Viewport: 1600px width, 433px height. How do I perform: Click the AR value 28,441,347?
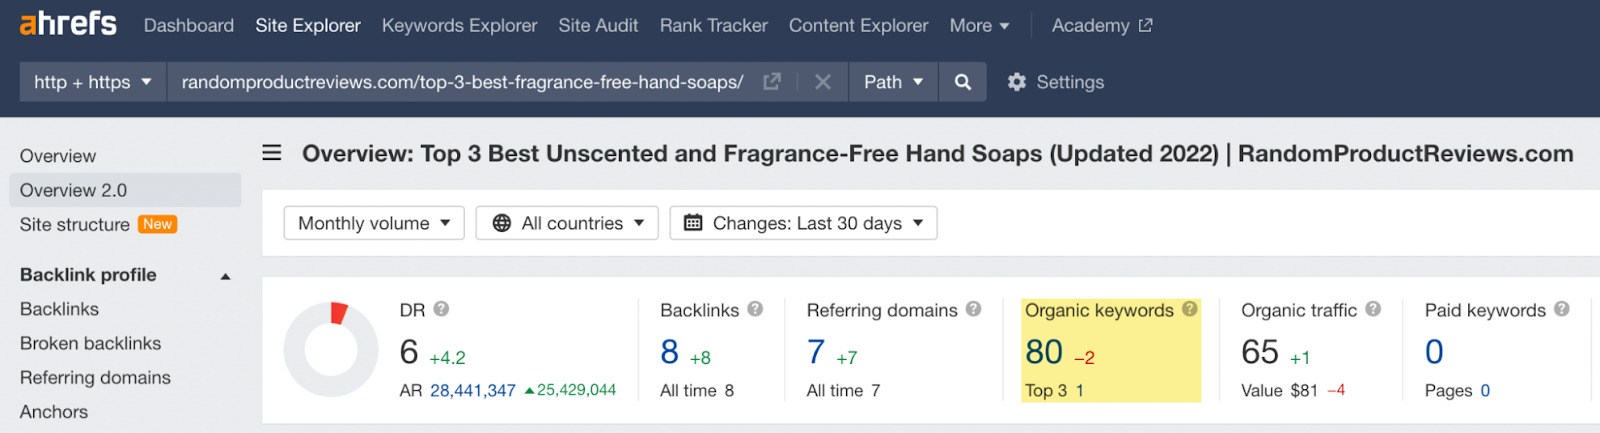coord(473,391)
